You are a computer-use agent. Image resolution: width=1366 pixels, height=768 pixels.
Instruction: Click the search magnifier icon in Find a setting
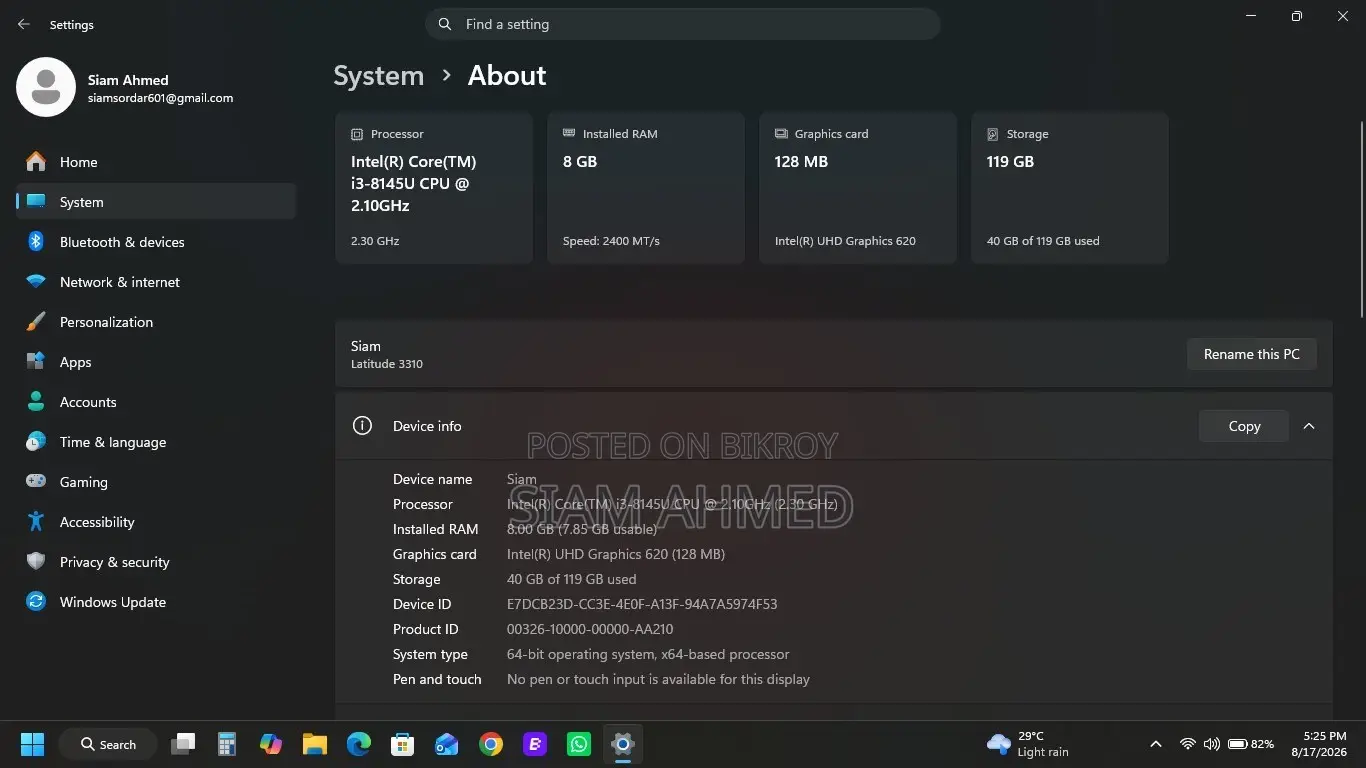[x=444, y=24]
